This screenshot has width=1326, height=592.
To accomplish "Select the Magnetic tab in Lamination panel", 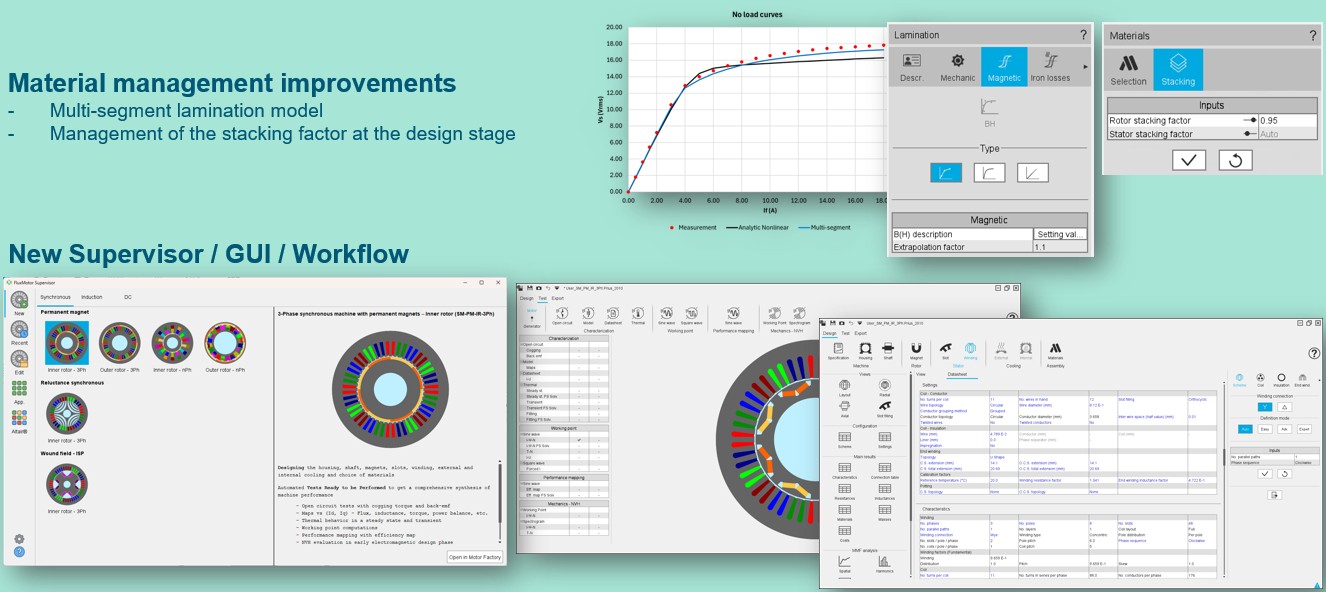I will pos(1004,67).
